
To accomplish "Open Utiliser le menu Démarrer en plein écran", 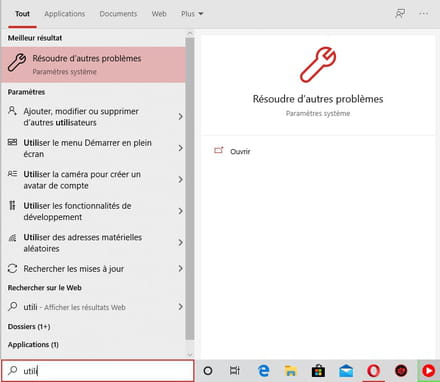I will (93, 148).
